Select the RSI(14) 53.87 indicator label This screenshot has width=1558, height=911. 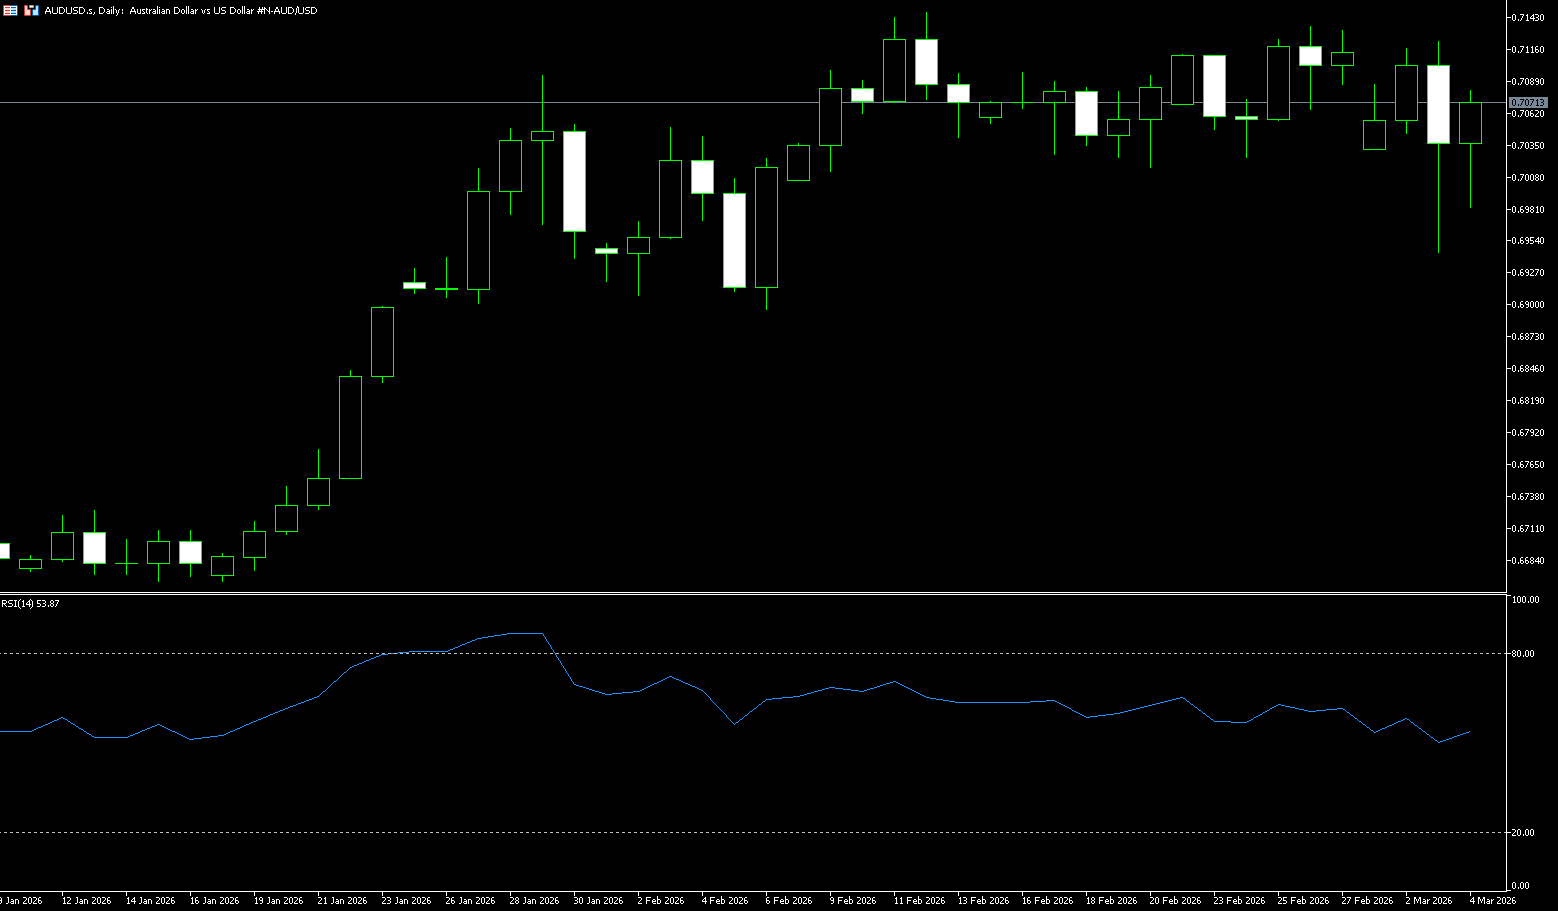tap(30, 604)
